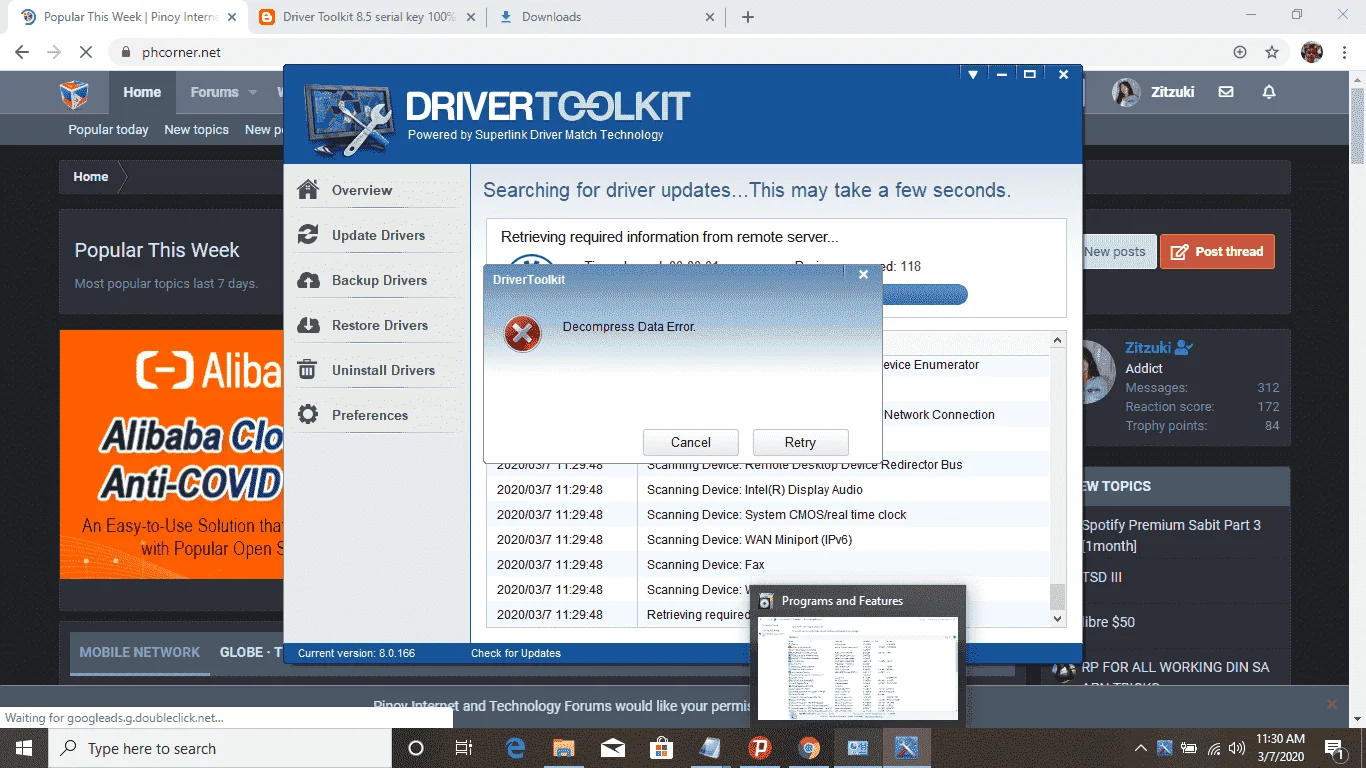Open the Chrome profile avatar
This screenshot has height=768, width=1366.
(x=1312, y=52)
